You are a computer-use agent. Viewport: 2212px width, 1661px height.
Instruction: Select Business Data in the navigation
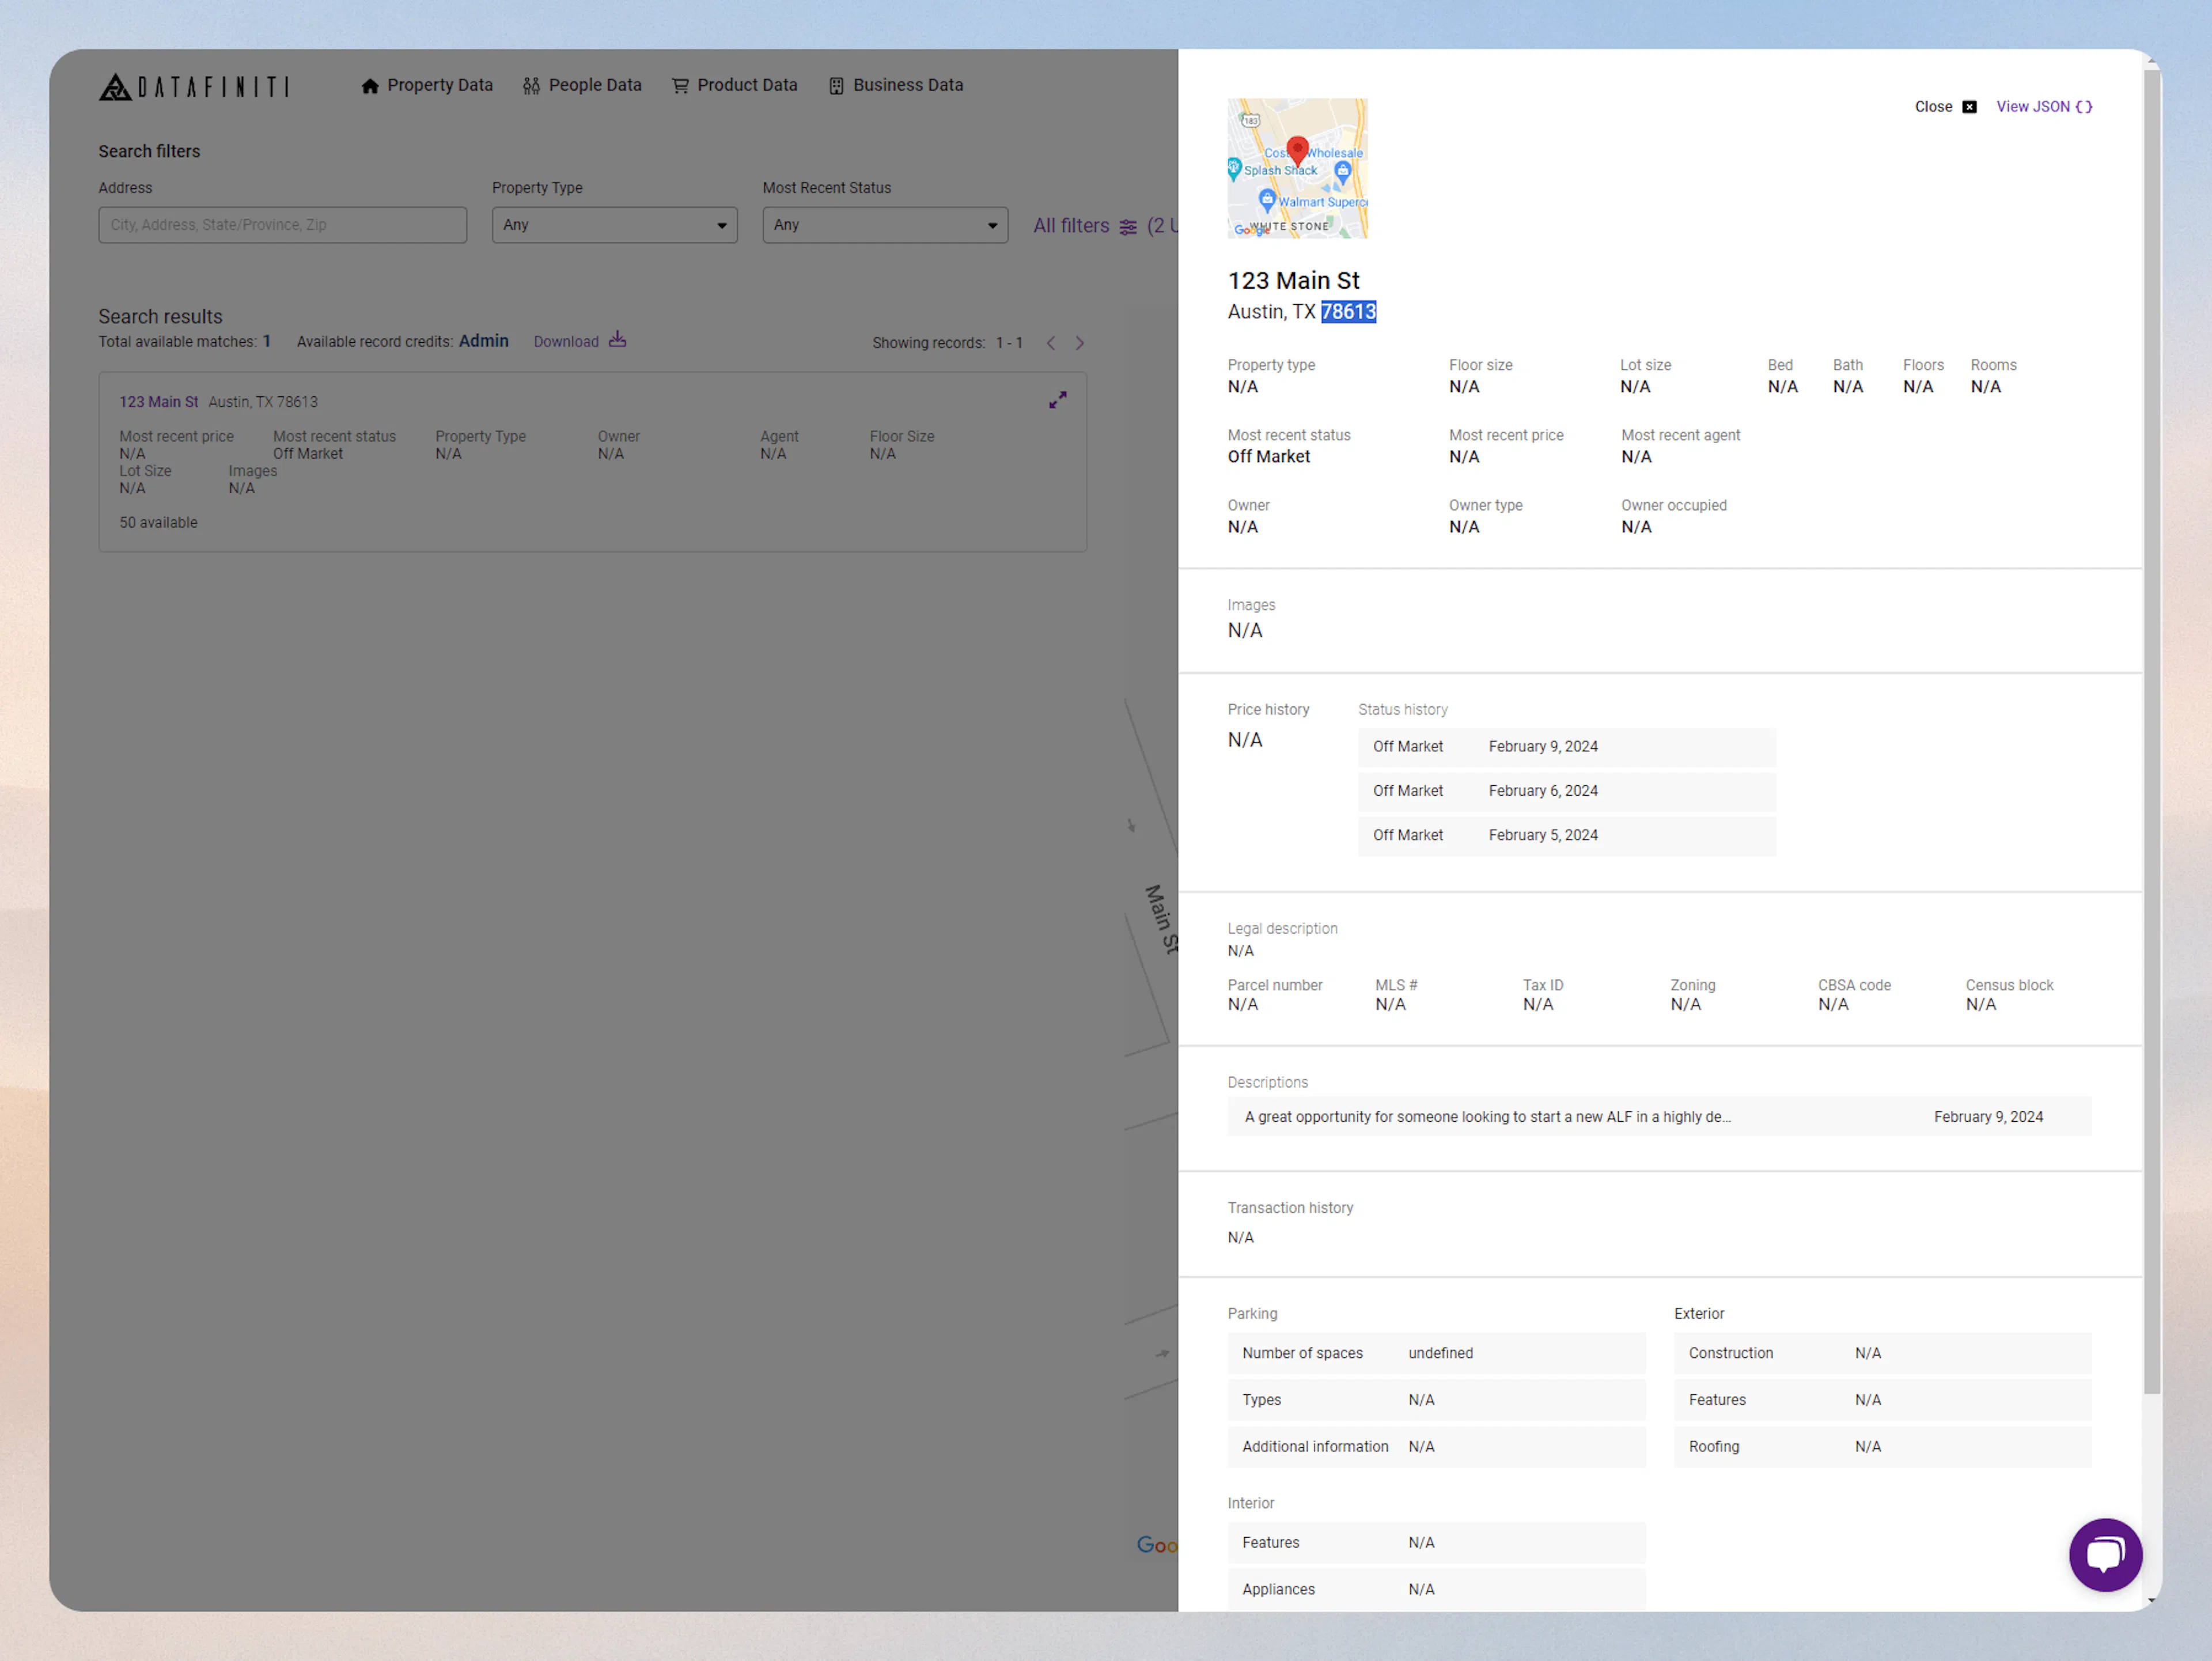tap(908, 85)
